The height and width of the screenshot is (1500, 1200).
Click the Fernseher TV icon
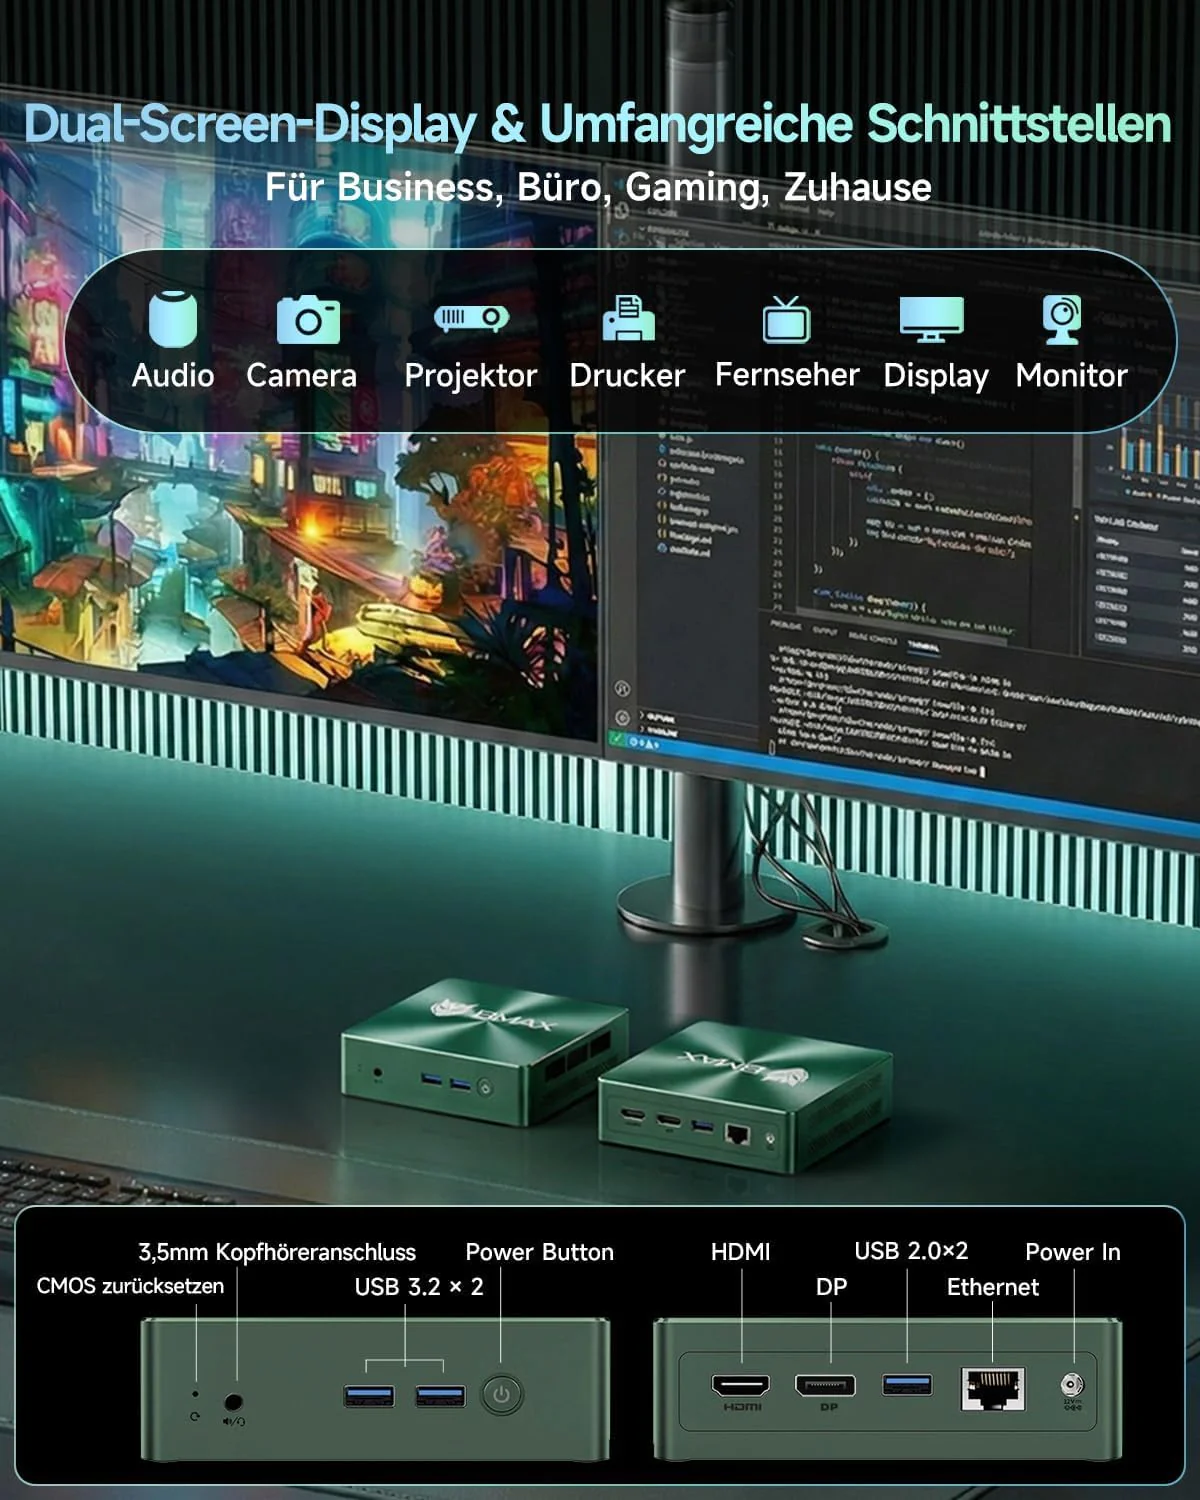click(786, 319)
